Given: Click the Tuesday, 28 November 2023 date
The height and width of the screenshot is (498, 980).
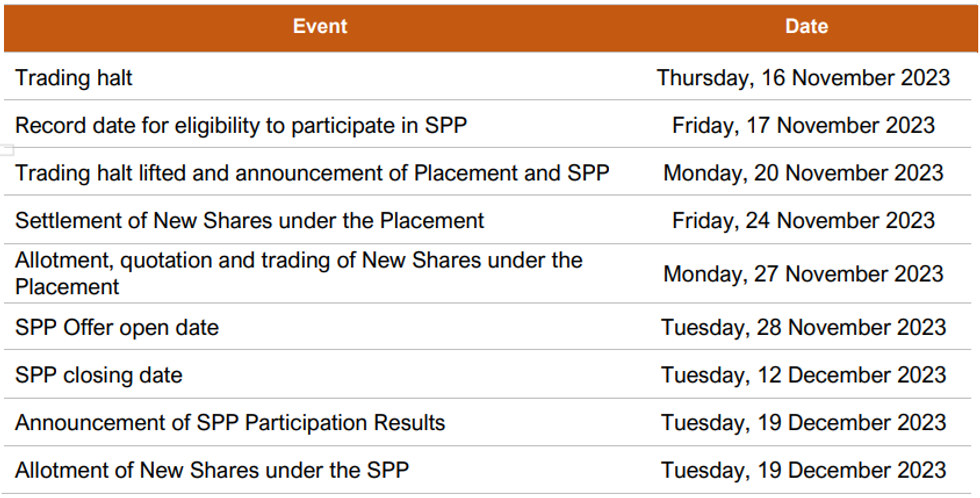Looking at the screenshot, I should (803, 327).
